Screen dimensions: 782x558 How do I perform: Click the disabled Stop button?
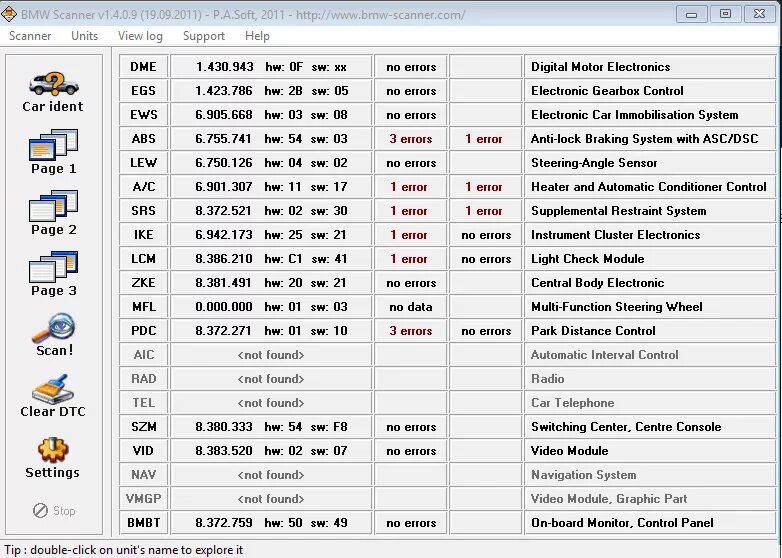pyautogui.click(x=54, y=511)
